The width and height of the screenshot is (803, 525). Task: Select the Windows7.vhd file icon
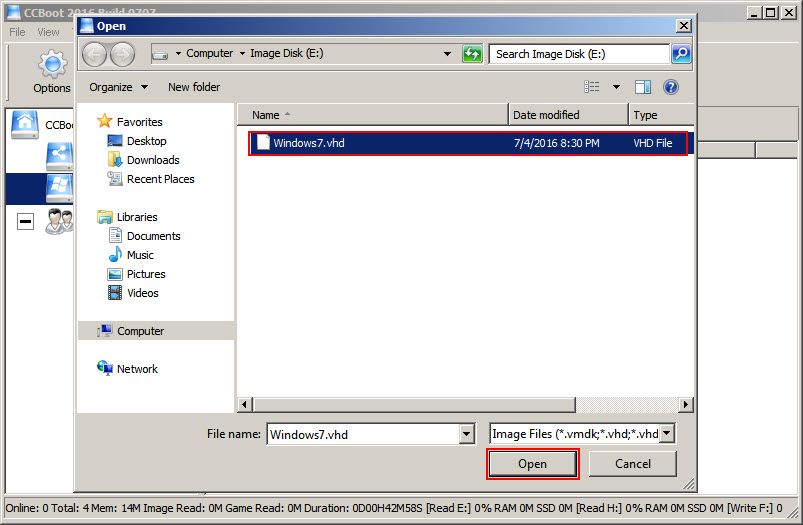click(263, 142)
